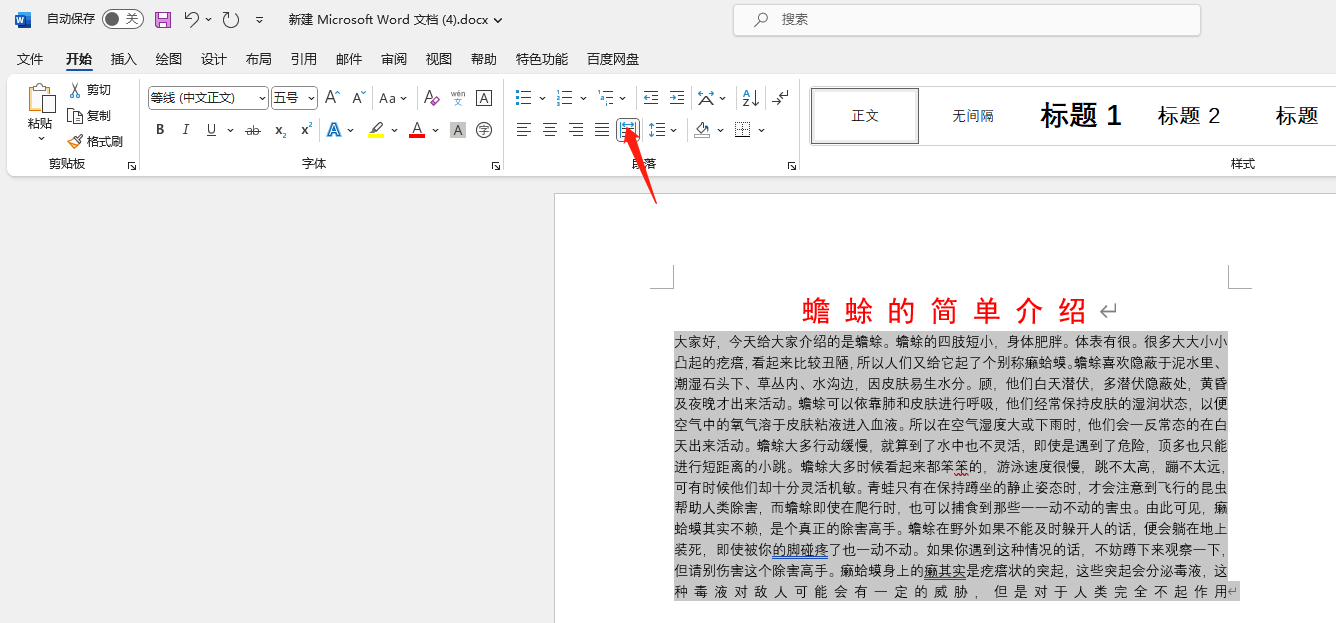
Task: Expand the line spacing options dropdown
Action: [672, 130]
